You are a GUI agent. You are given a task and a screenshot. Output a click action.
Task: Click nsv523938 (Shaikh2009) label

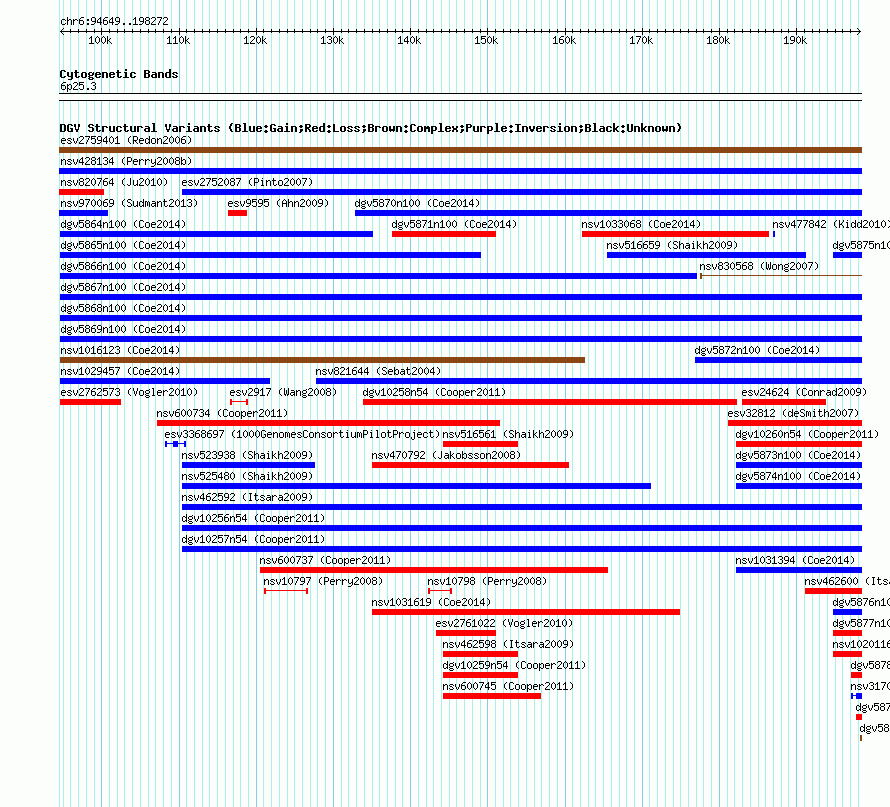tap(247, 455)
